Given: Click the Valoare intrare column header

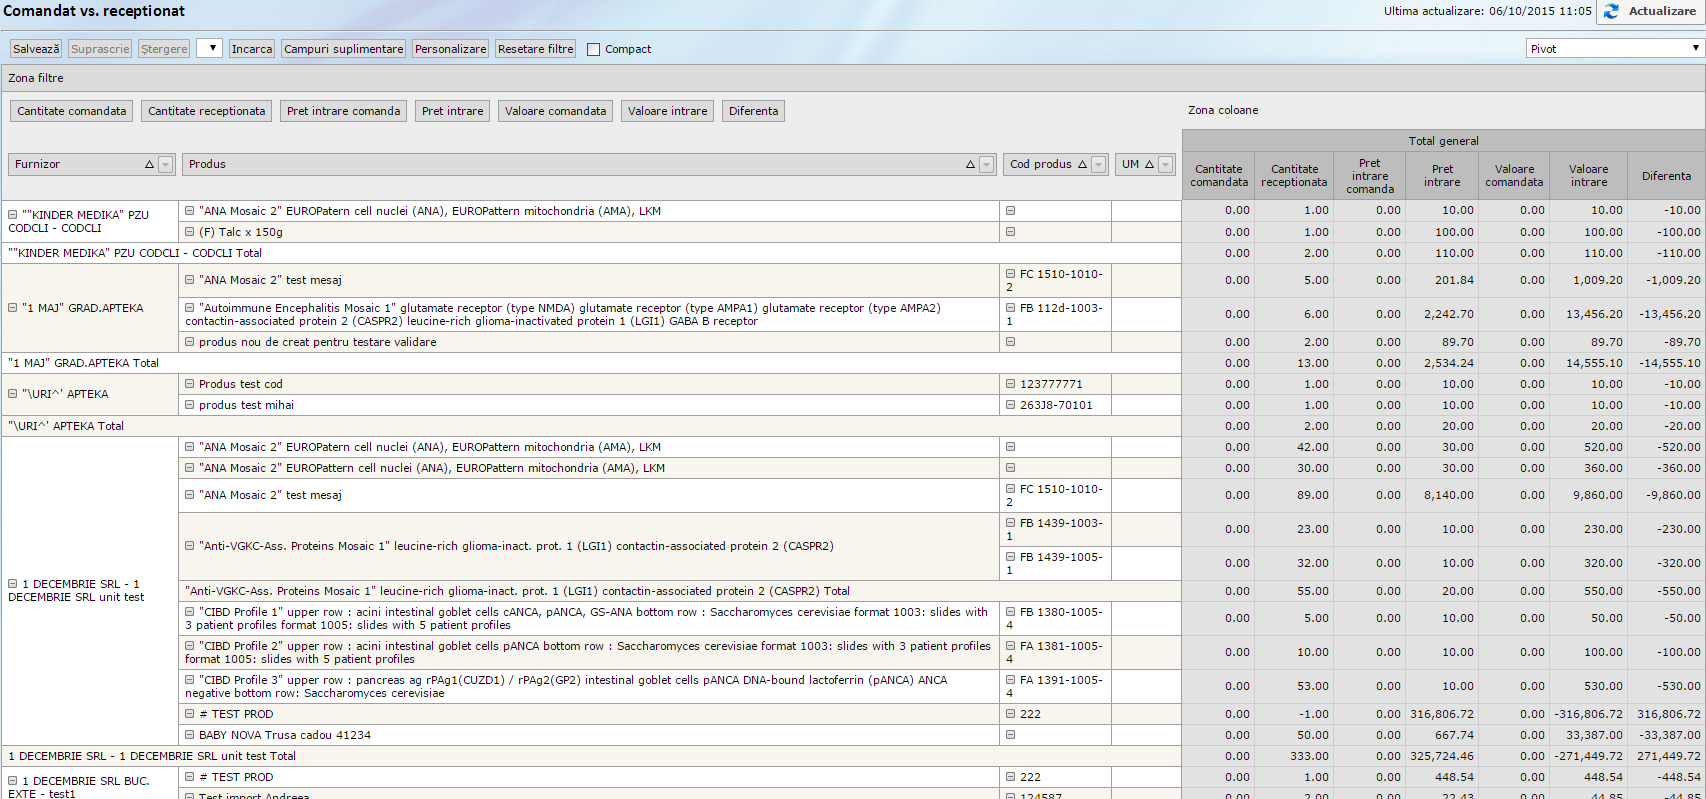Looking at the screenshot, I should coord(1588,176).
